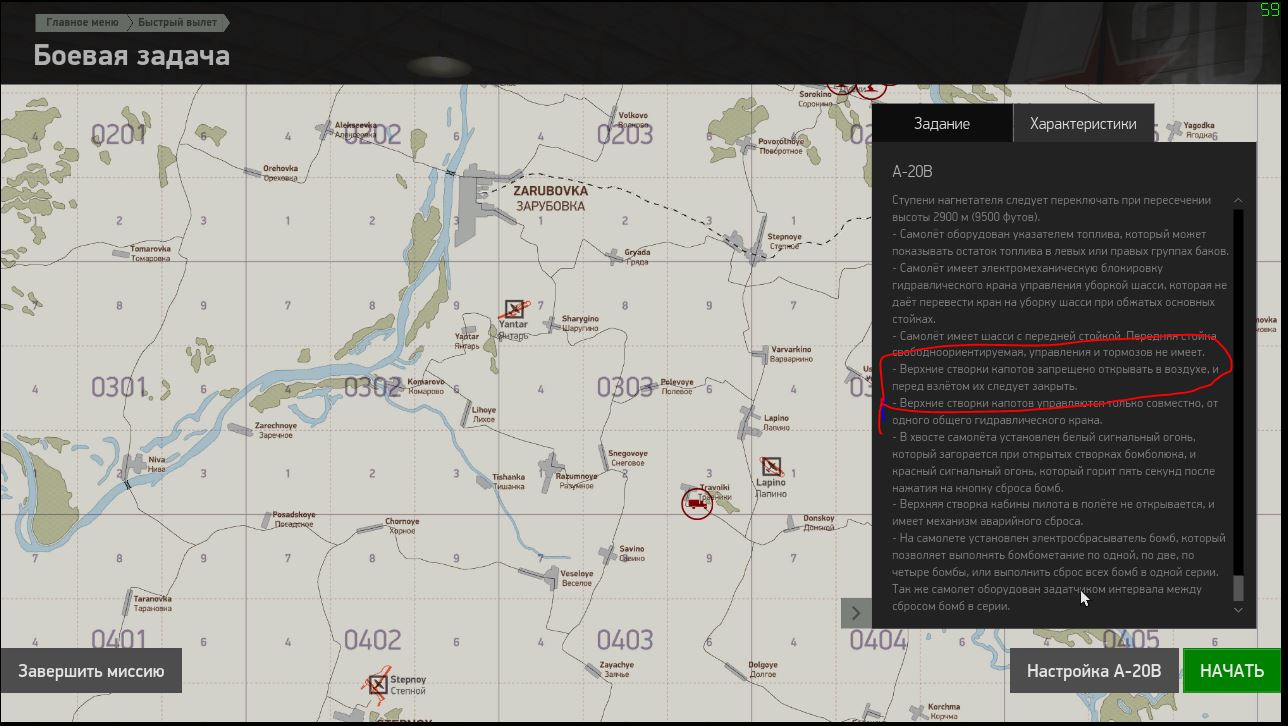Screen dimensions: 1288x726
Task: Go to Главное меню breadcrumb
Action: 82,22
